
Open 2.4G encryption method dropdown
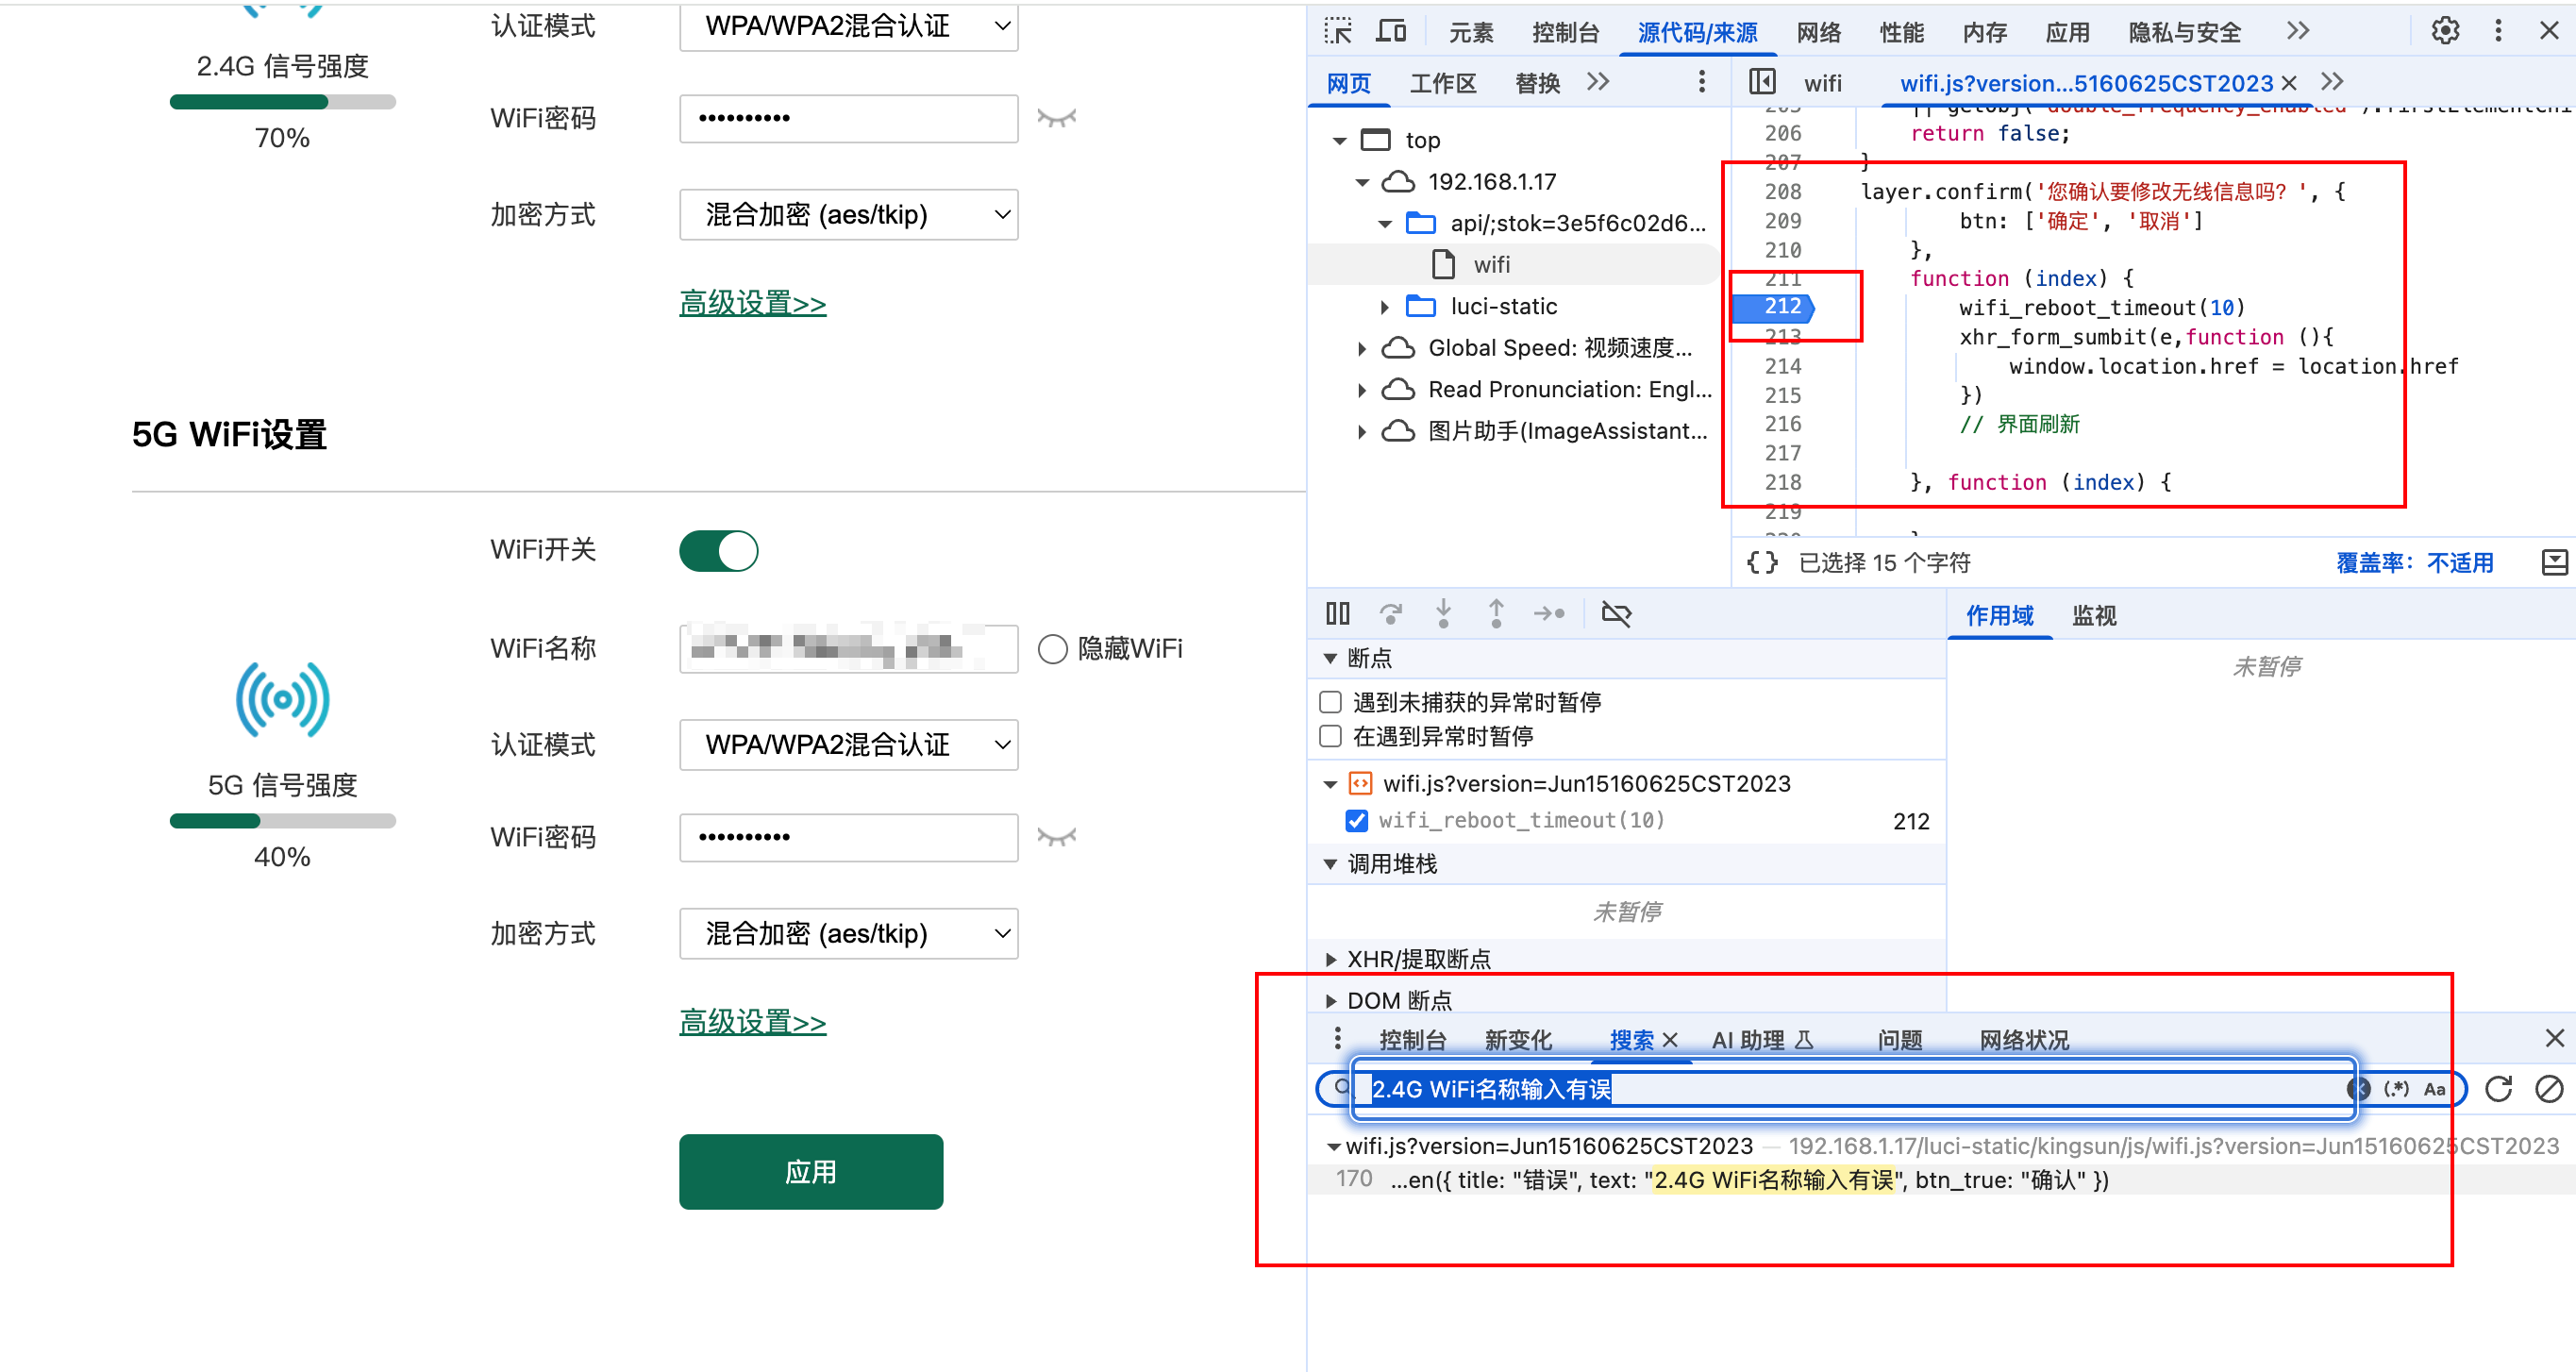(x=848, y=214)
